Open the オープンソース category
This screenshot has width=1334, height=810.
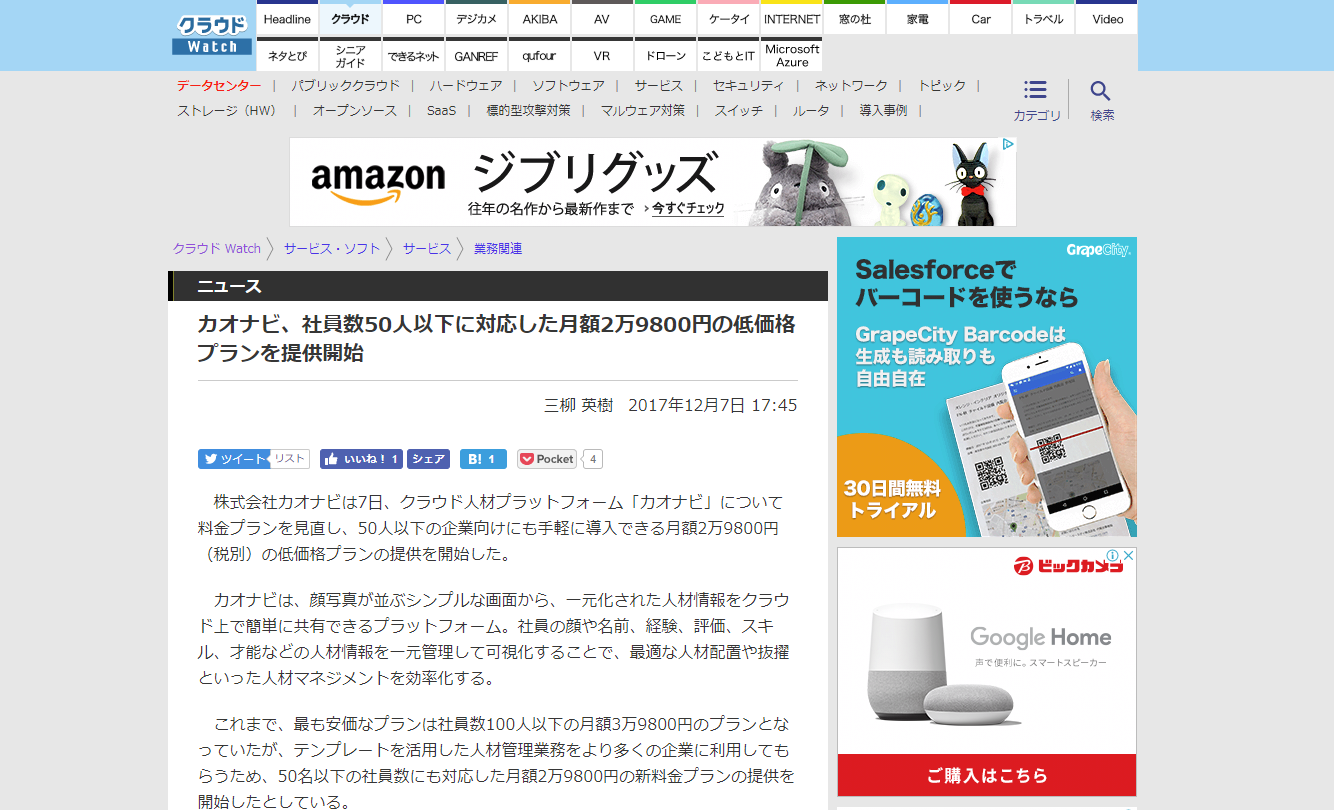coord(355,111)
